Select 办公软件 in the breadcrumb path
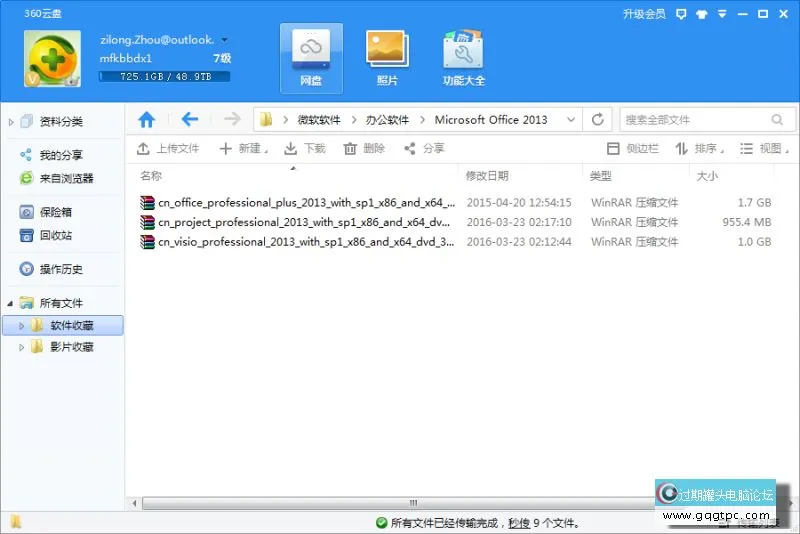Image resolution: width=800 pixels, height=534 pixels. 387,120
